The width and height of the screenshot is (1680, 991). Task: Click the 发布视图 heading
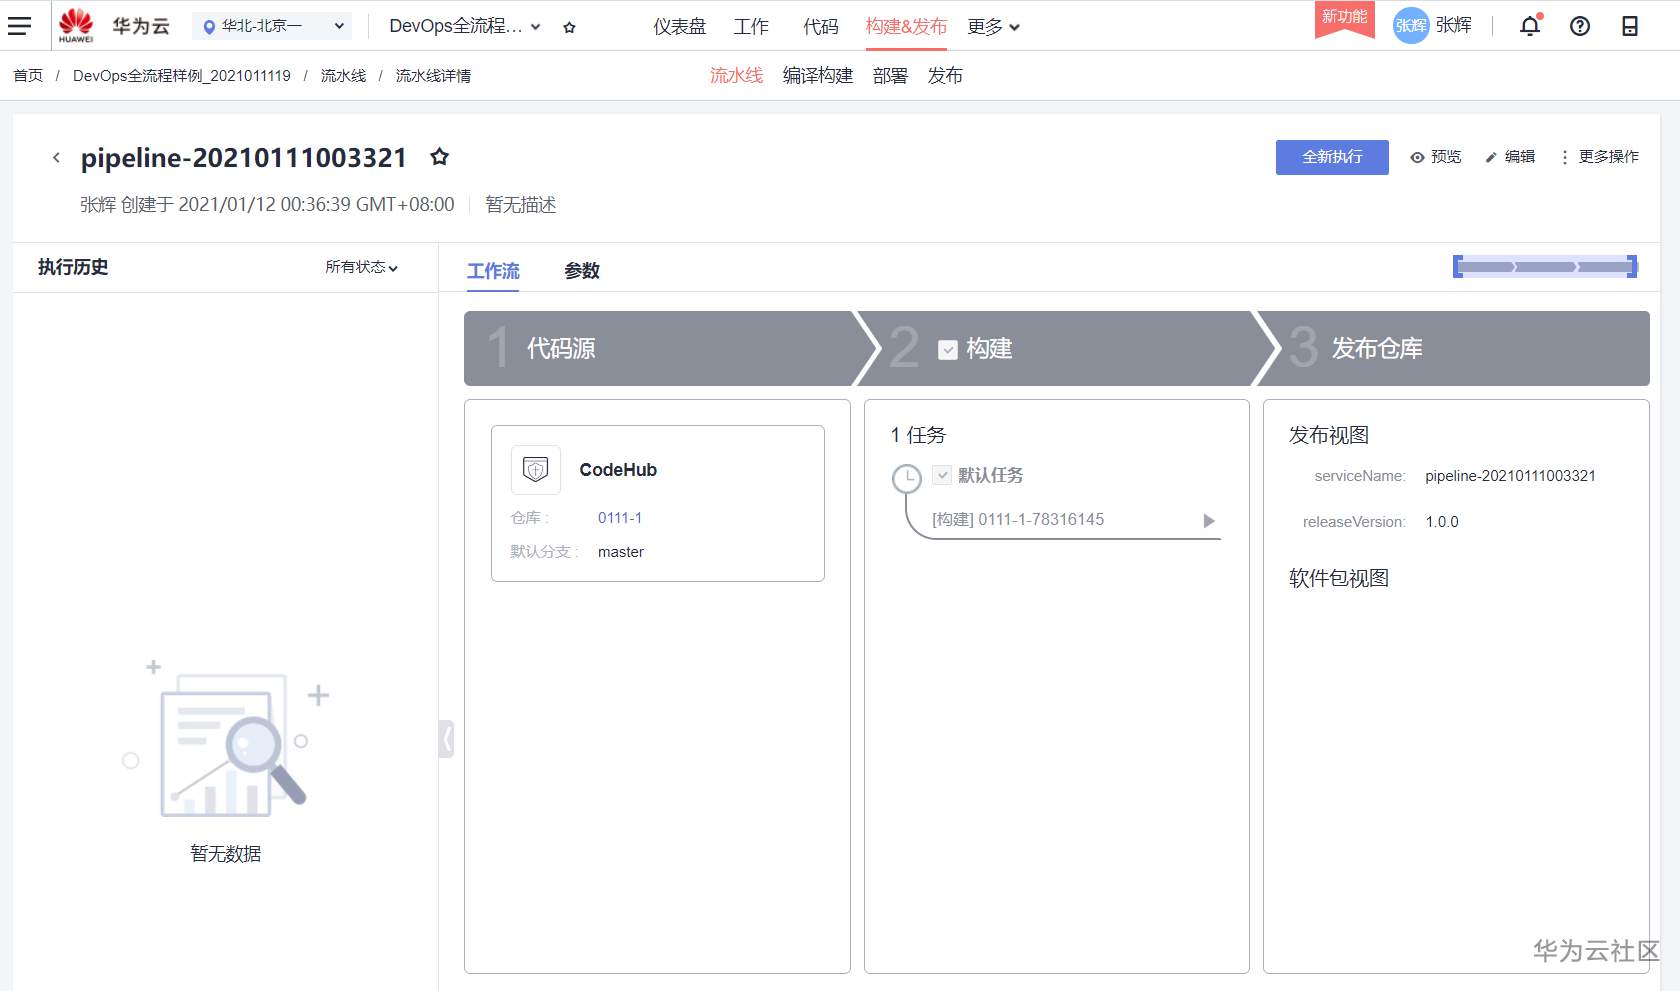pos(1329,436)
